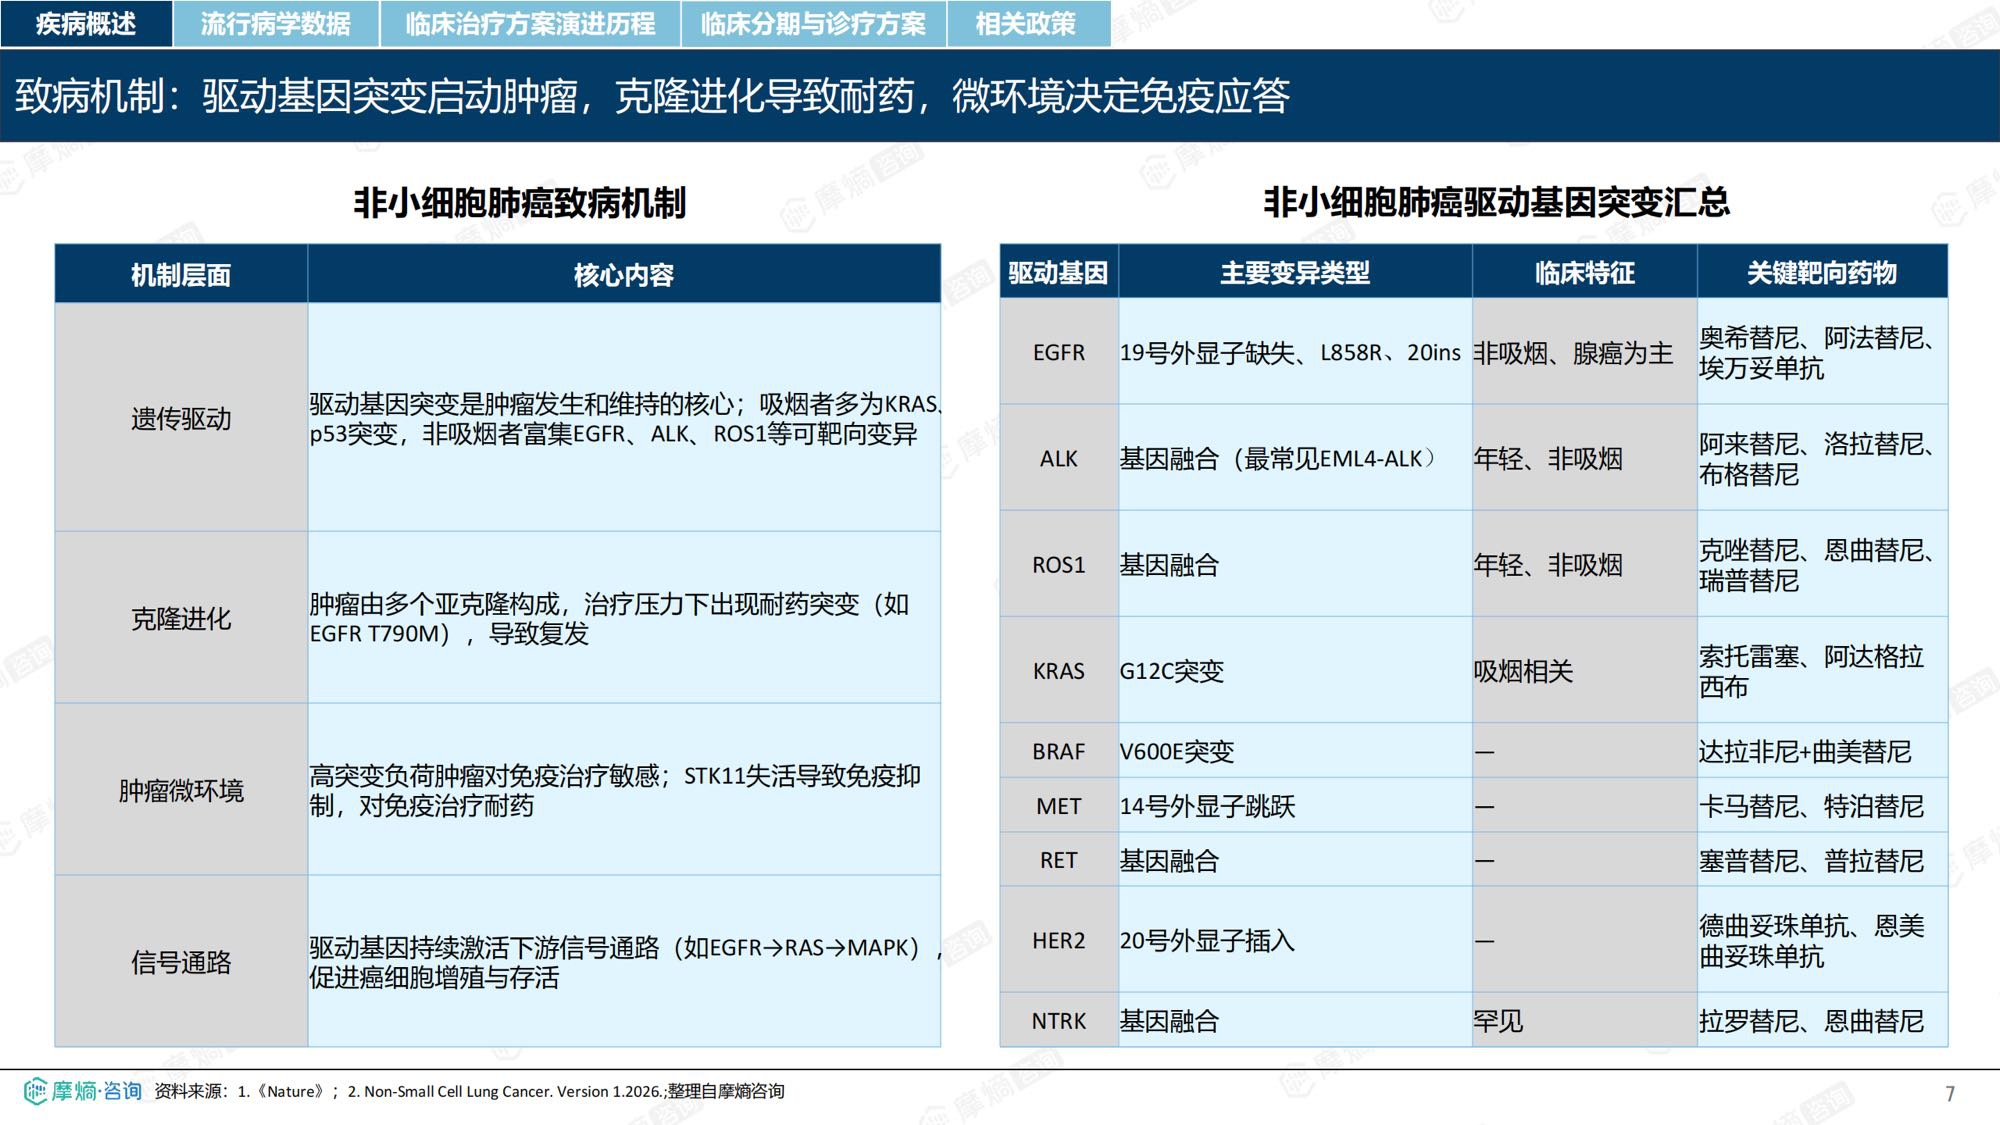Select the 克隆进化 row label
This screenshot has width=2000, height=1125.
coord(181,618)
